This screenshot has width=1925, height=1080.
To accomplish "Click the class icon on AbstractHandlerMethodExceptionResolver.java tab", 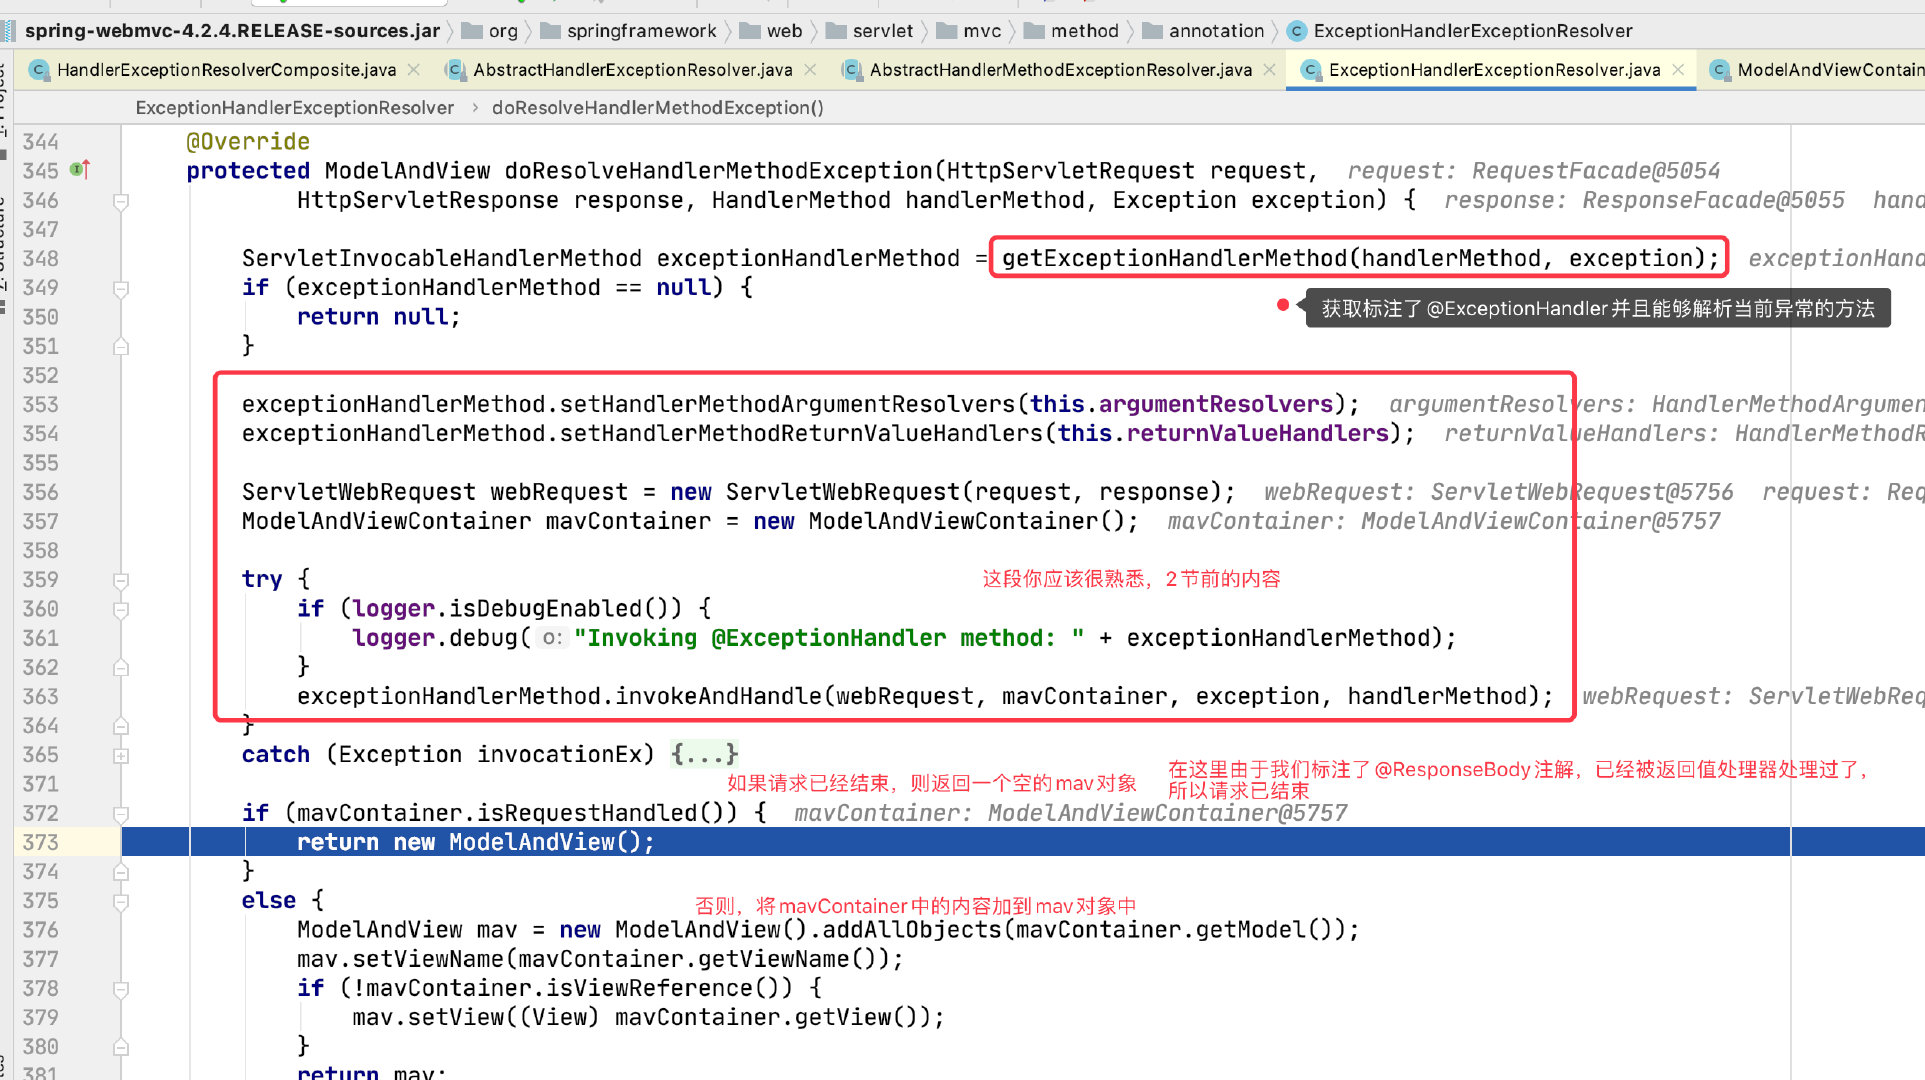I will (851, 70).
